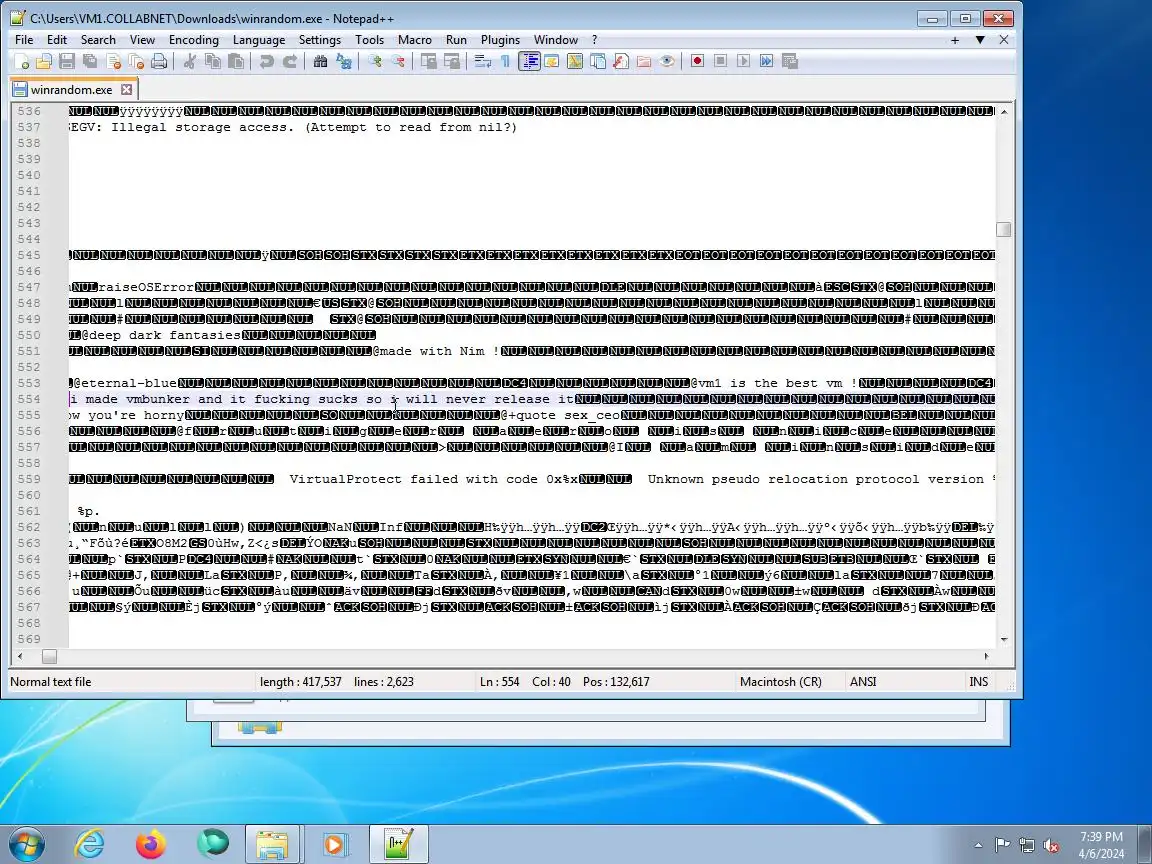Show hidden system tray icons arrow
The image size is (1152, 864).
pyautogui.click(x=978, y=845)
